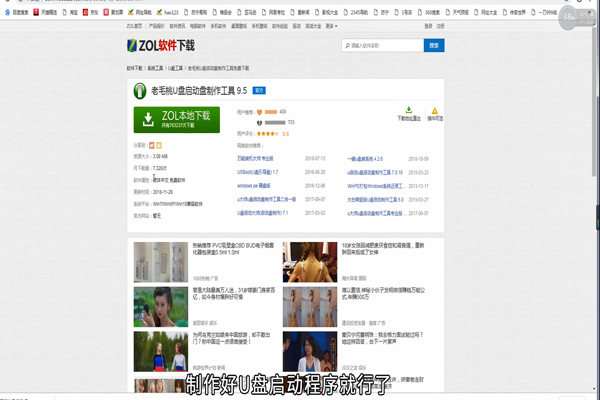The width and height of the screenshot is (600, 400).
Task: Open 产品报价 in the top navigation
Action: (x=157, y=26)
